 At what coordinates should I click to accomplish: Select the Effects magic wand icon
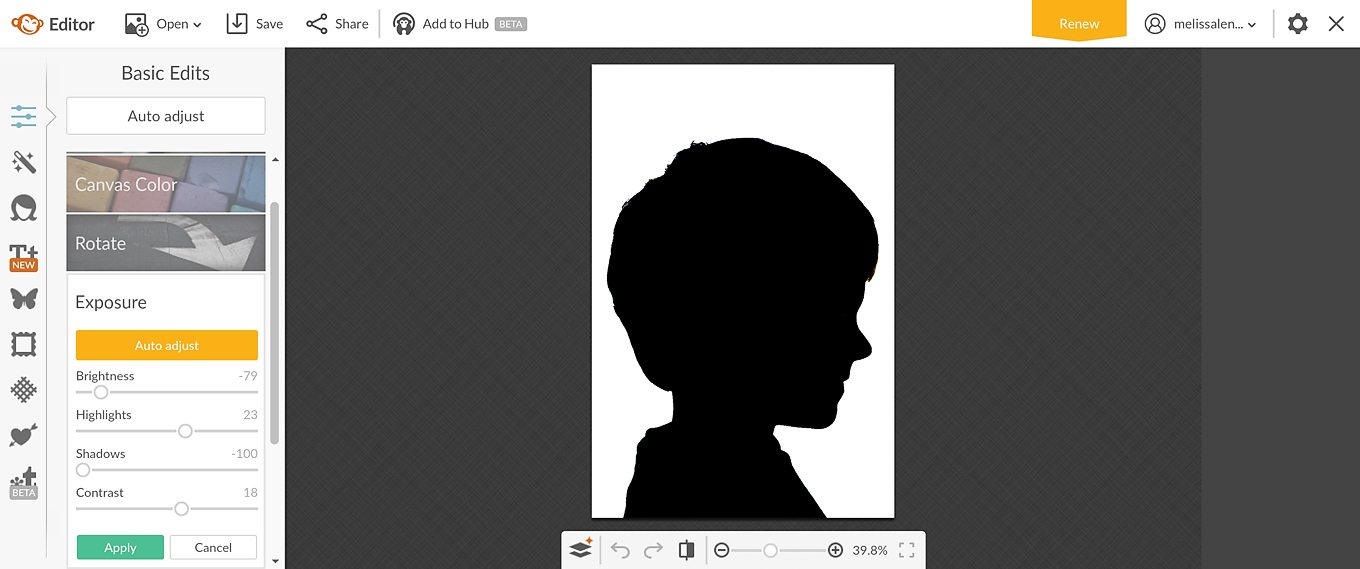click(24, 162)
